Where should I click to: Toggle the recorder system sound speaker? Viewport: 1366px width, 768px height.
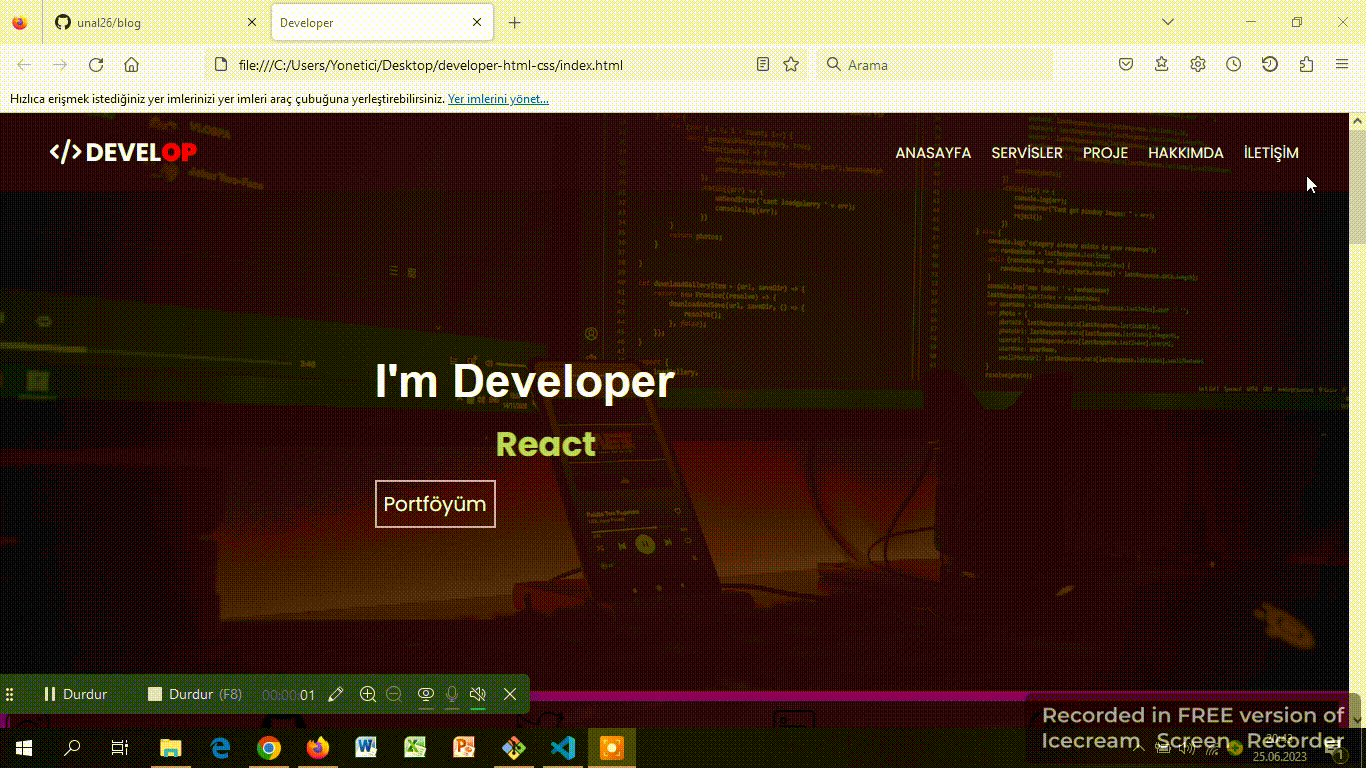pyautogui.click(x=478, y=694)
